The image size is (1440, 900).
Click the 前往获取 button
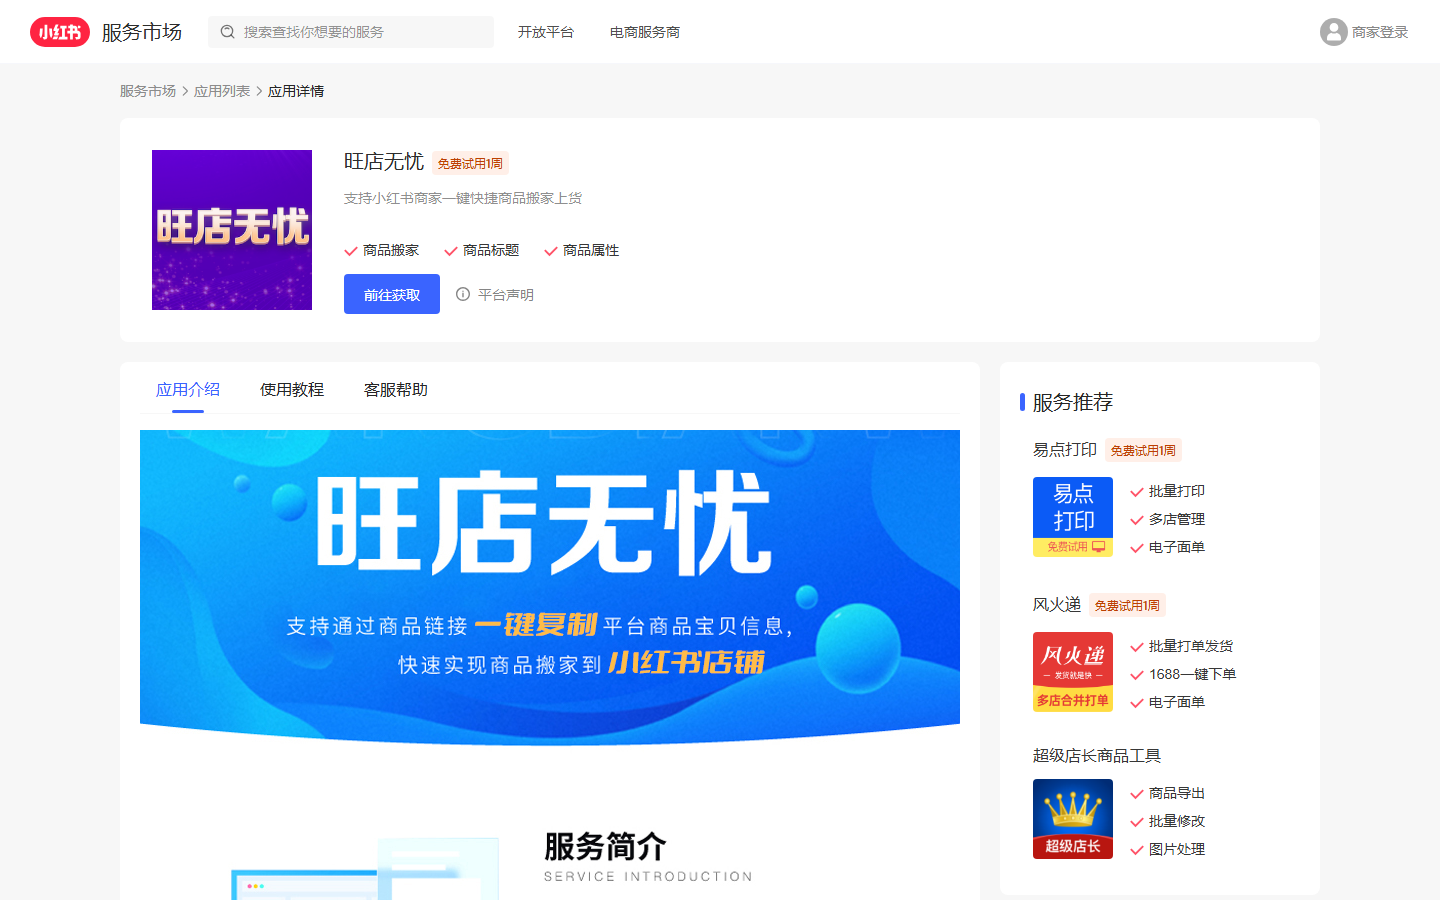coord(392,294)
